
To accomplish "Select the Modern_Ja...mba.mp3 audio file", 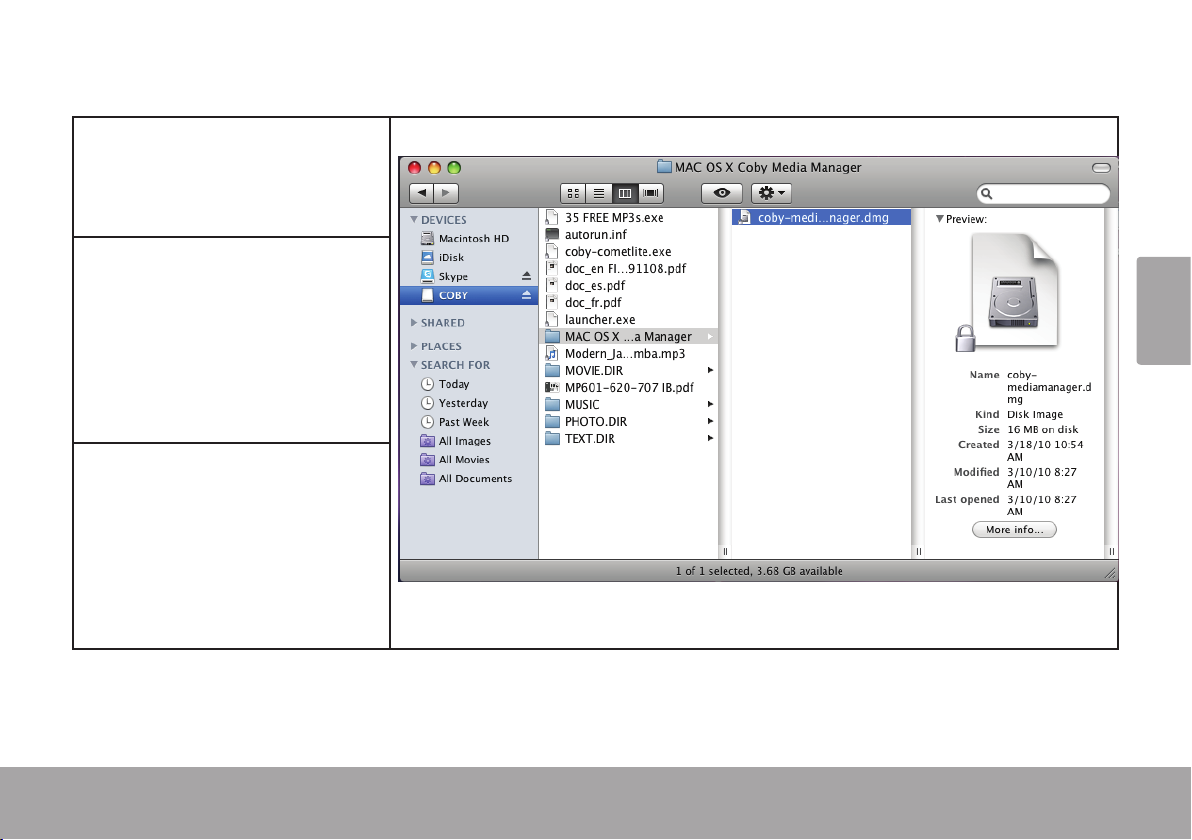I will click(x=629, y=353).
